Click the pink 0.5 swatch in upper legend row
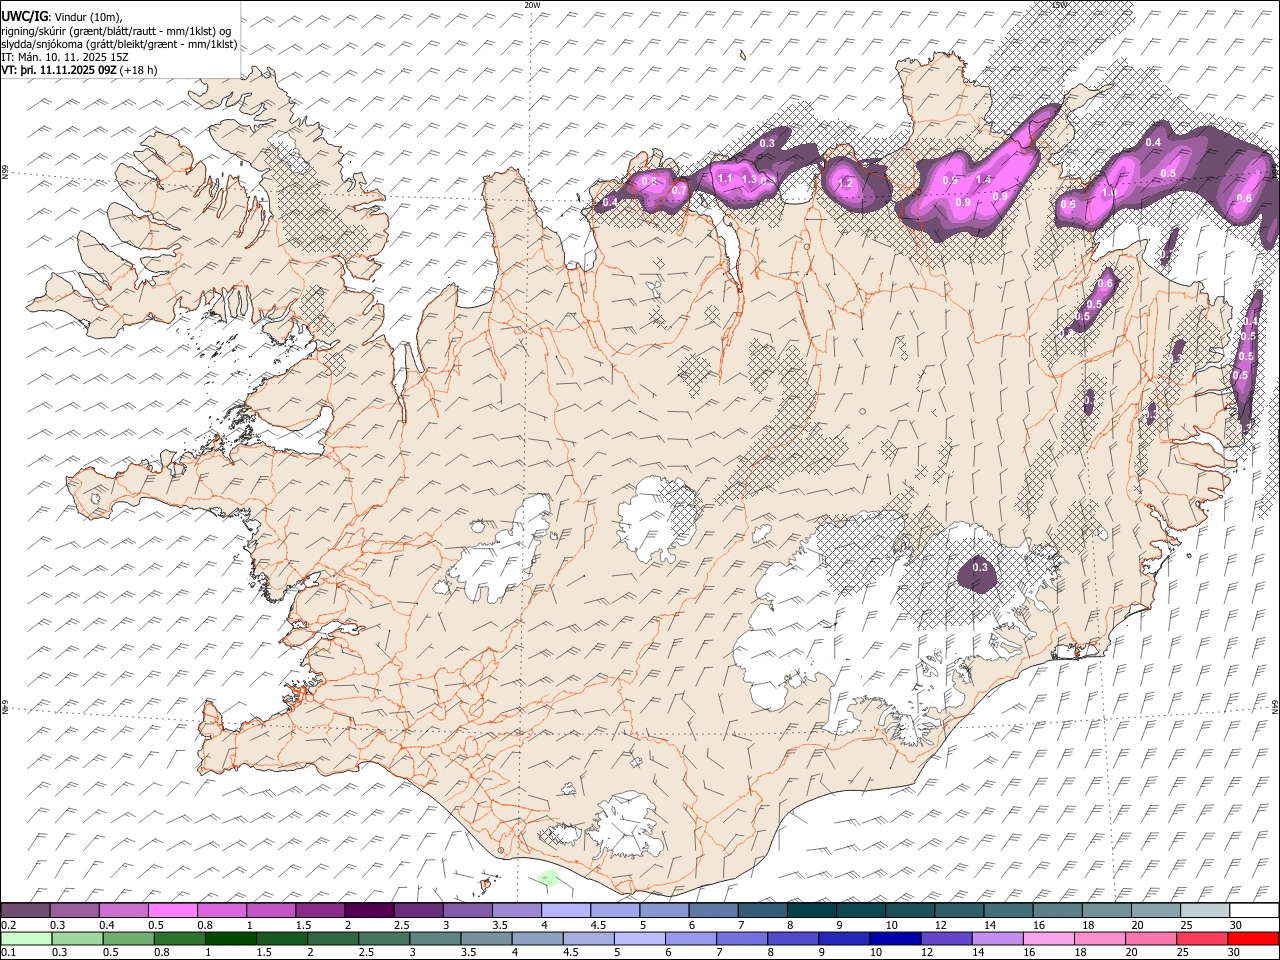Image resolution: width=1280 pixels, height=960 pixels. [172, 910]
